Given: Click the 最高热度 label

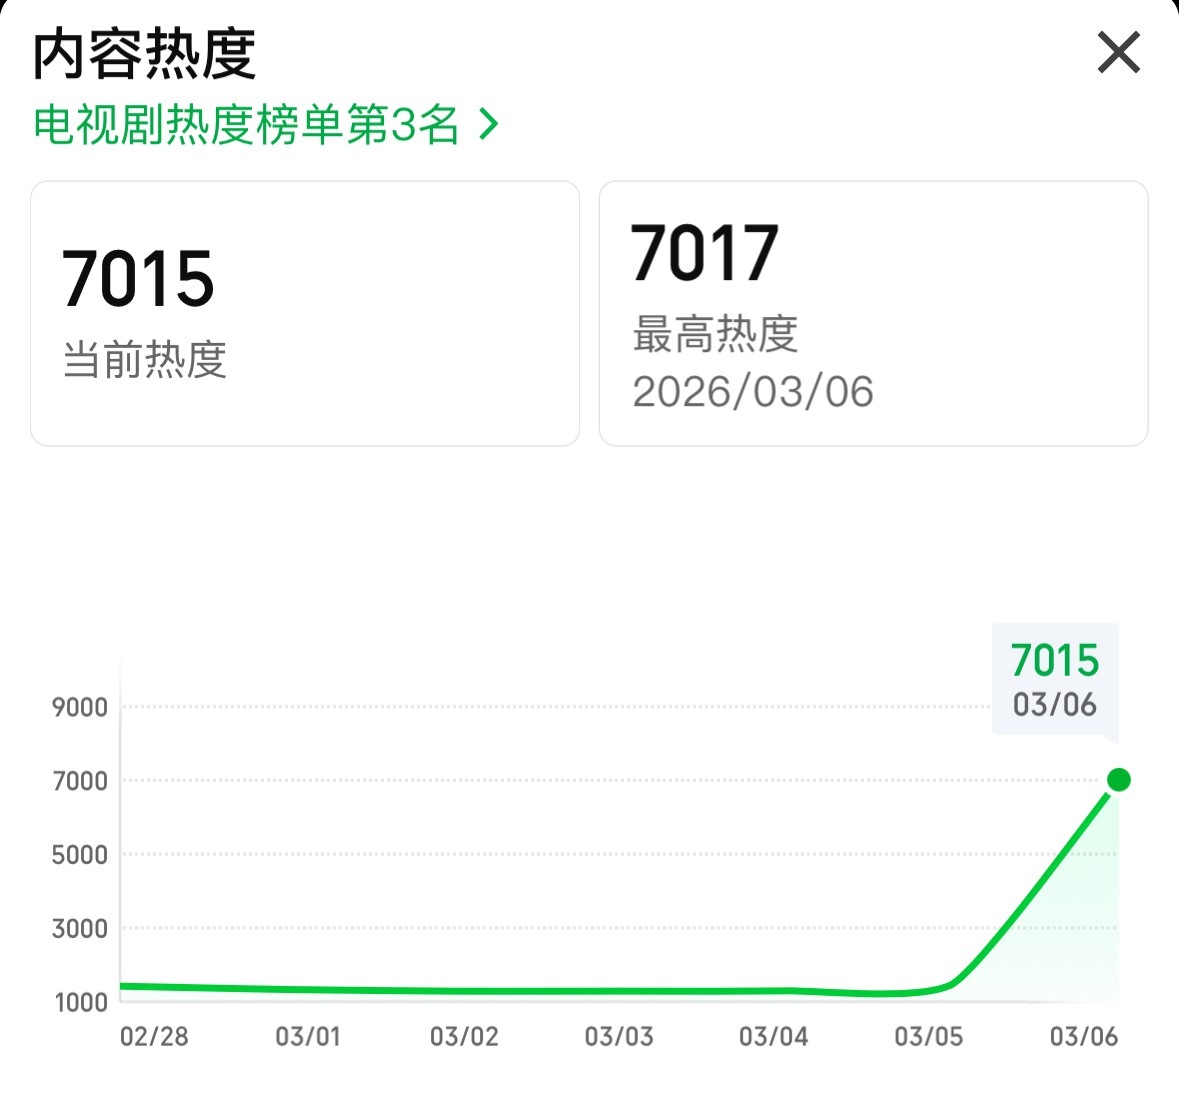Looking at the screenshot, I should (x=715, y=334).
